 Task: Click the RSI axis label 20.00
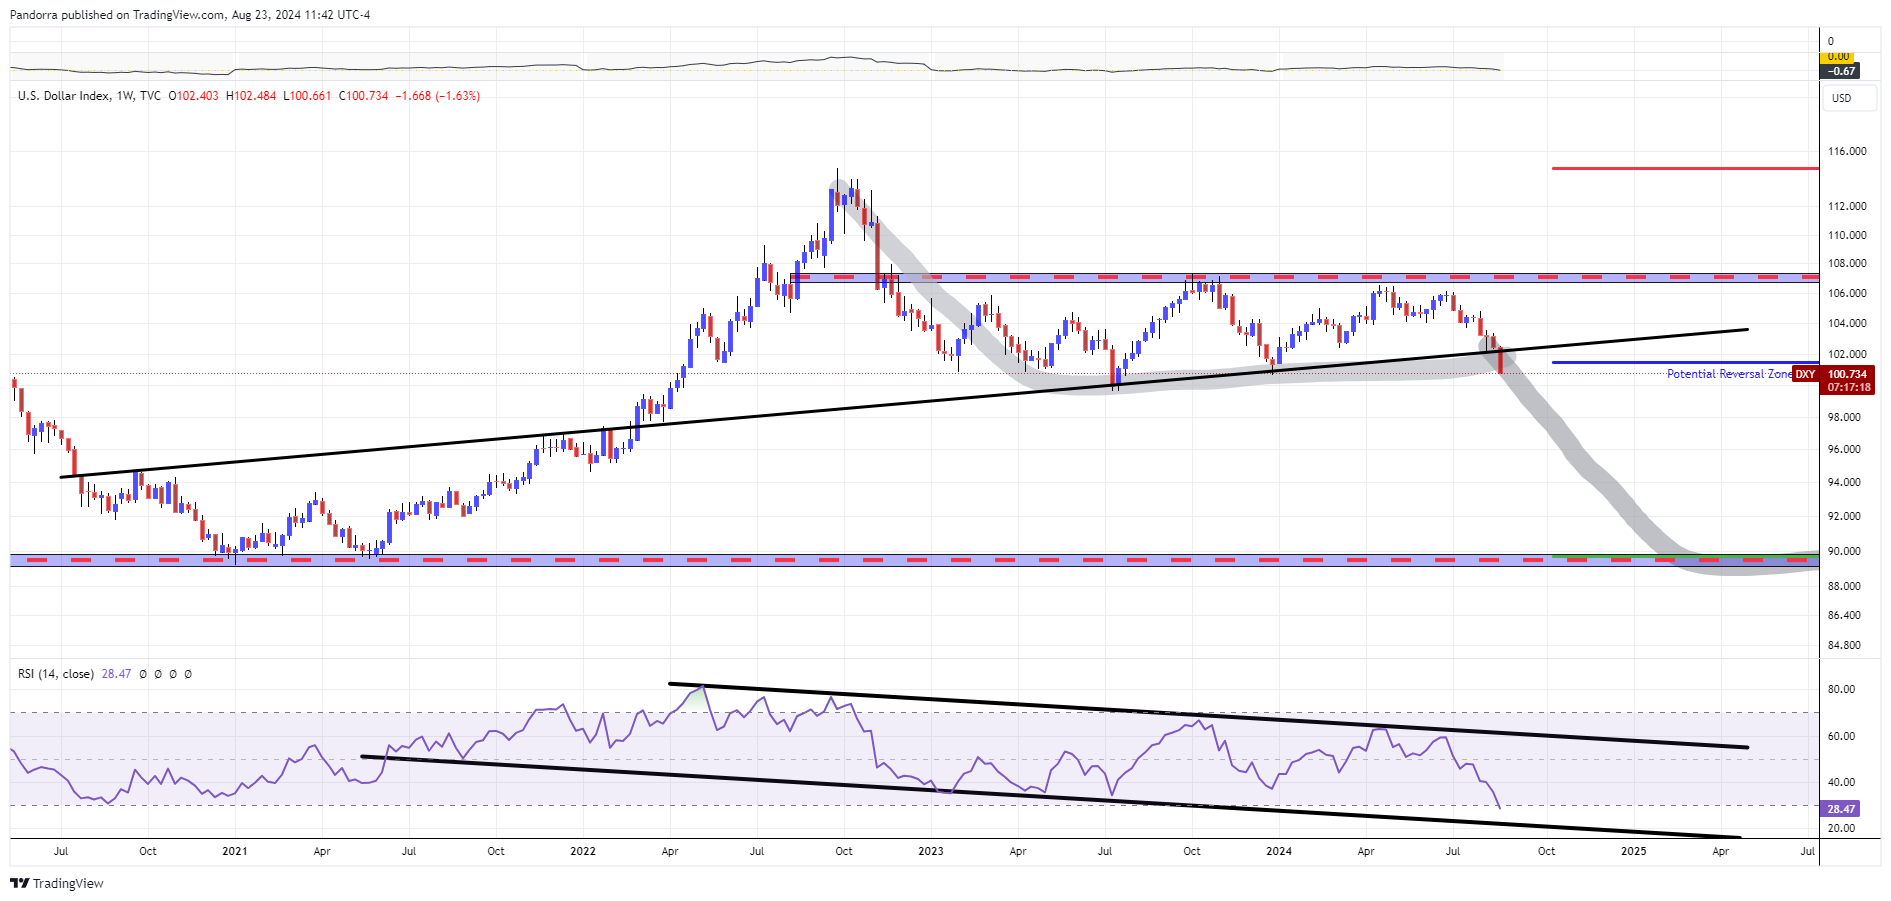pos(1841,828)
